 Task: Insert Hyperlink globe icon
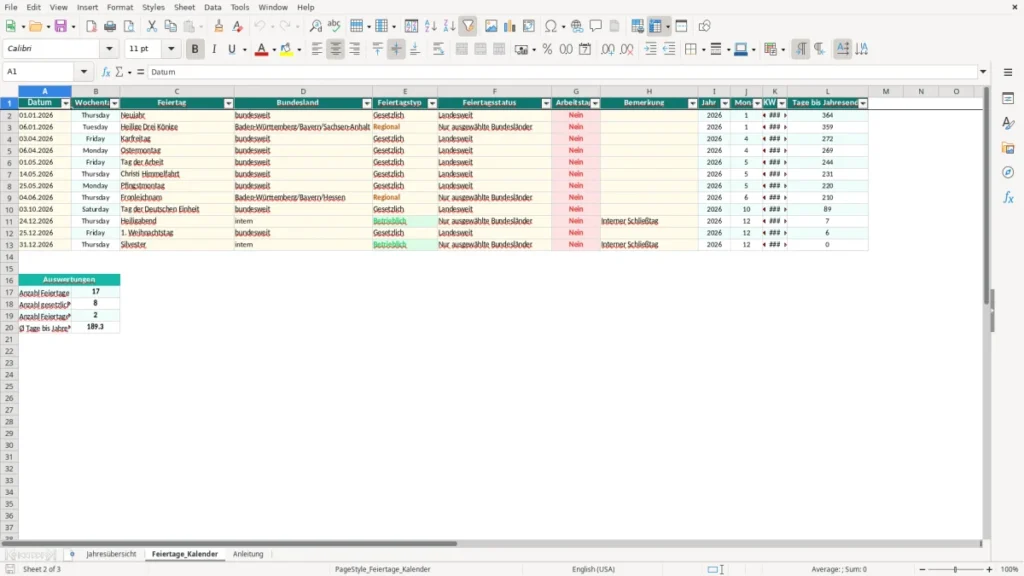pos(577,26)
